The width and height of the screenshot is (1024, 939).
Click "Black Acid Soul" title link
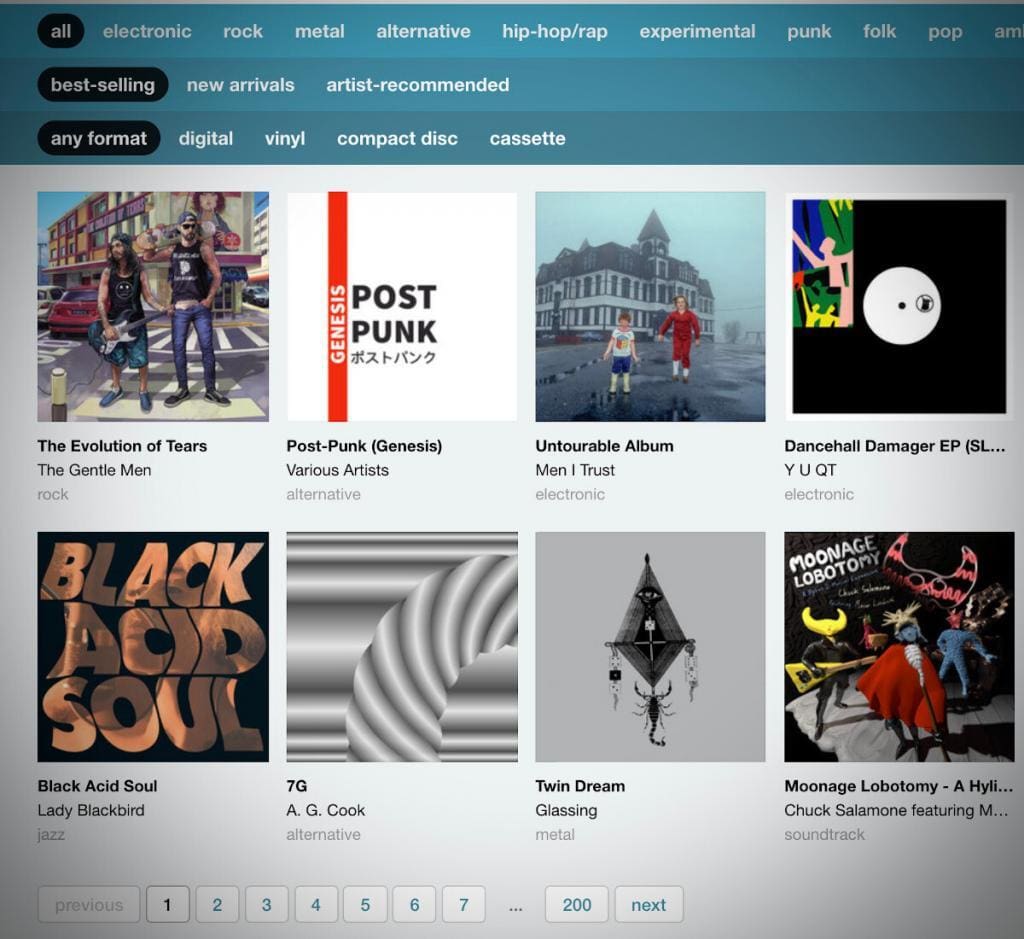97,786
